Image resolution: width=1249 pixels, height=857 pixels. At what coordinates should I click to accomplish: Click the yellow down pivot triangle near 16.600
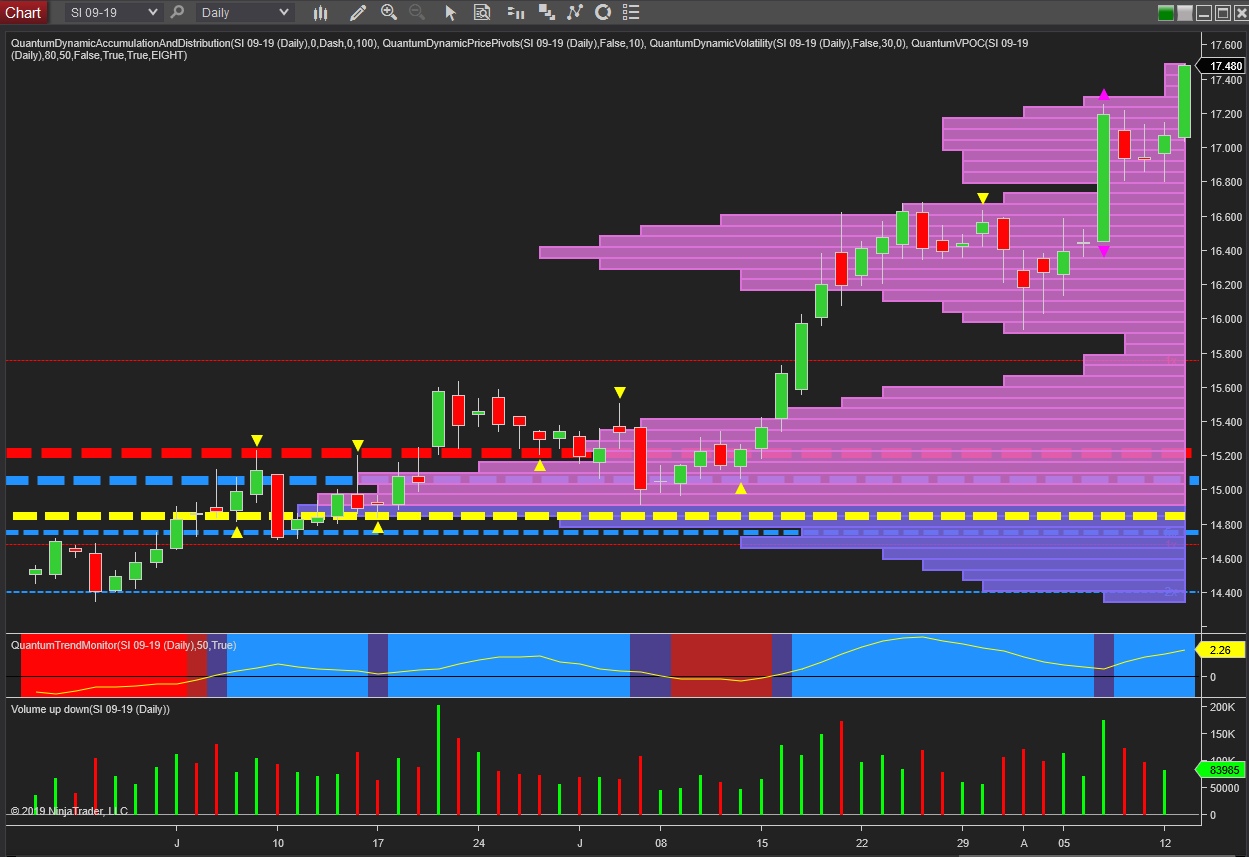coord(983,198)
